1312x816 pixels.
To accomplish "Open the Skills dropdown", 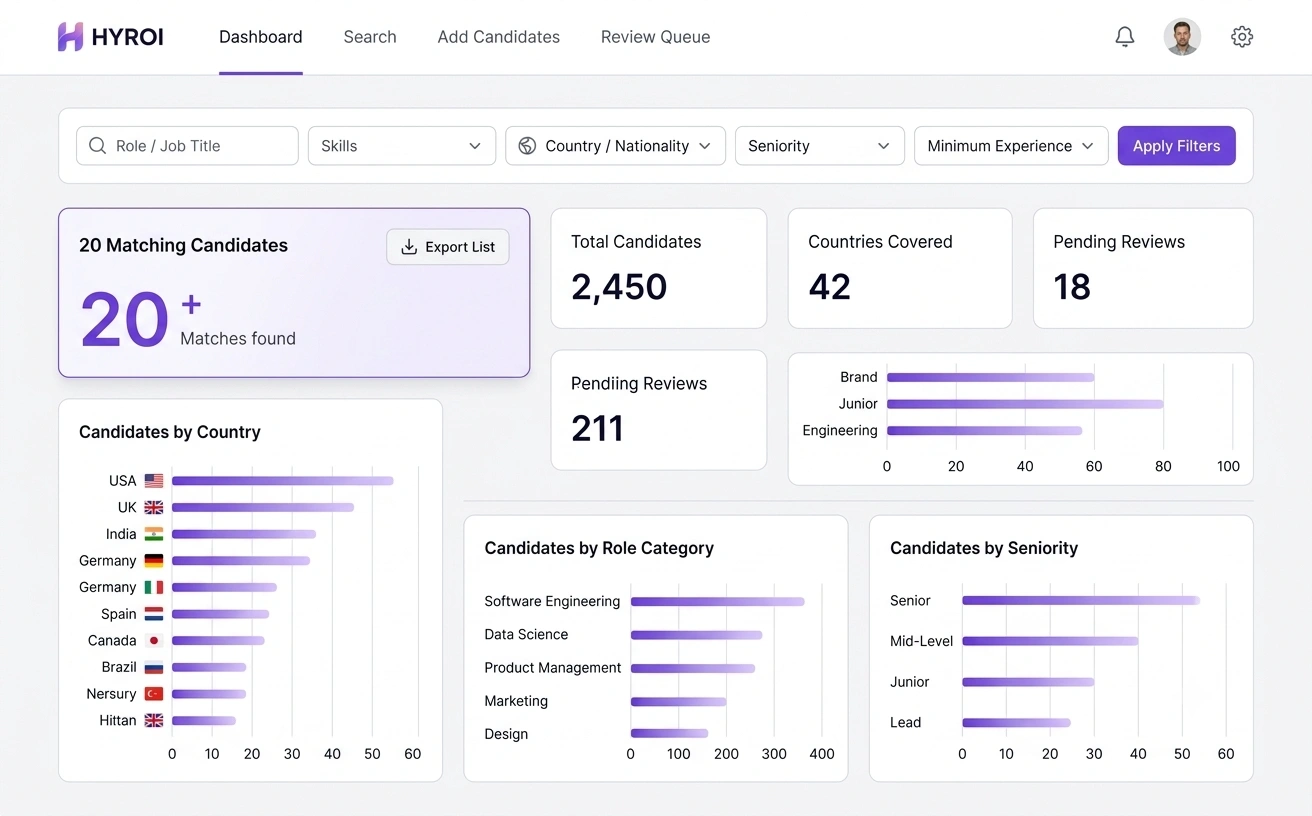I will tap(402, 146).
